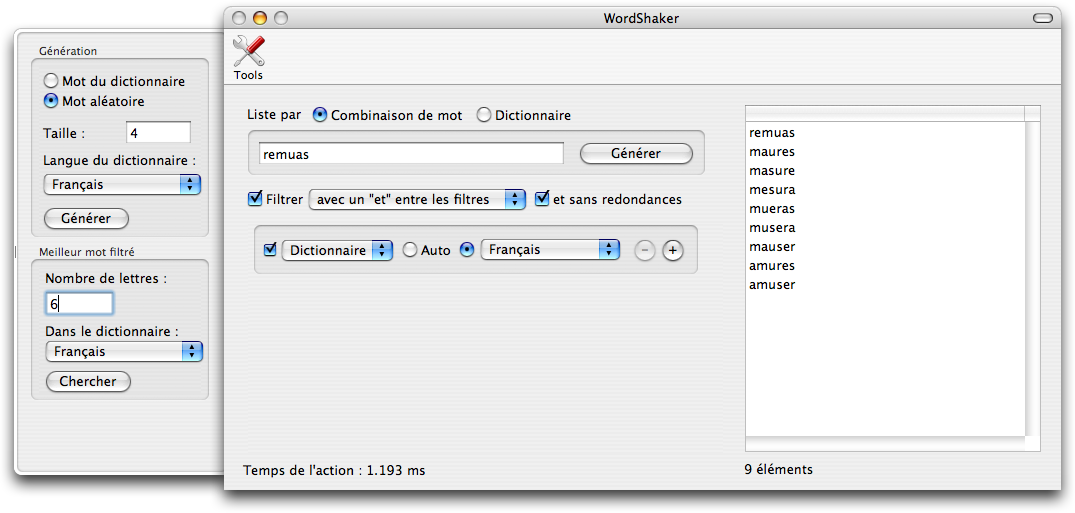Toggle et sans redondances checkbox

click(x=542, y=200)
